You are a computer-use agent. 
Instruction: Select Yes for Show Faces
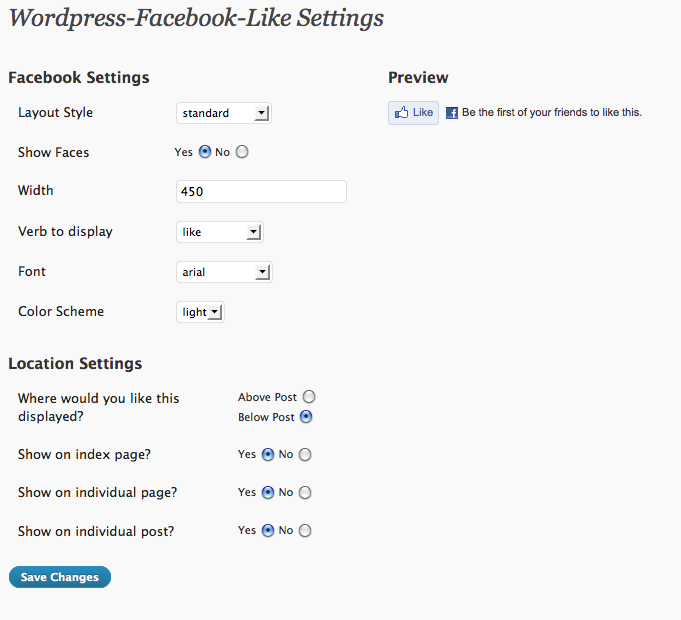click(x=205, y=152)
